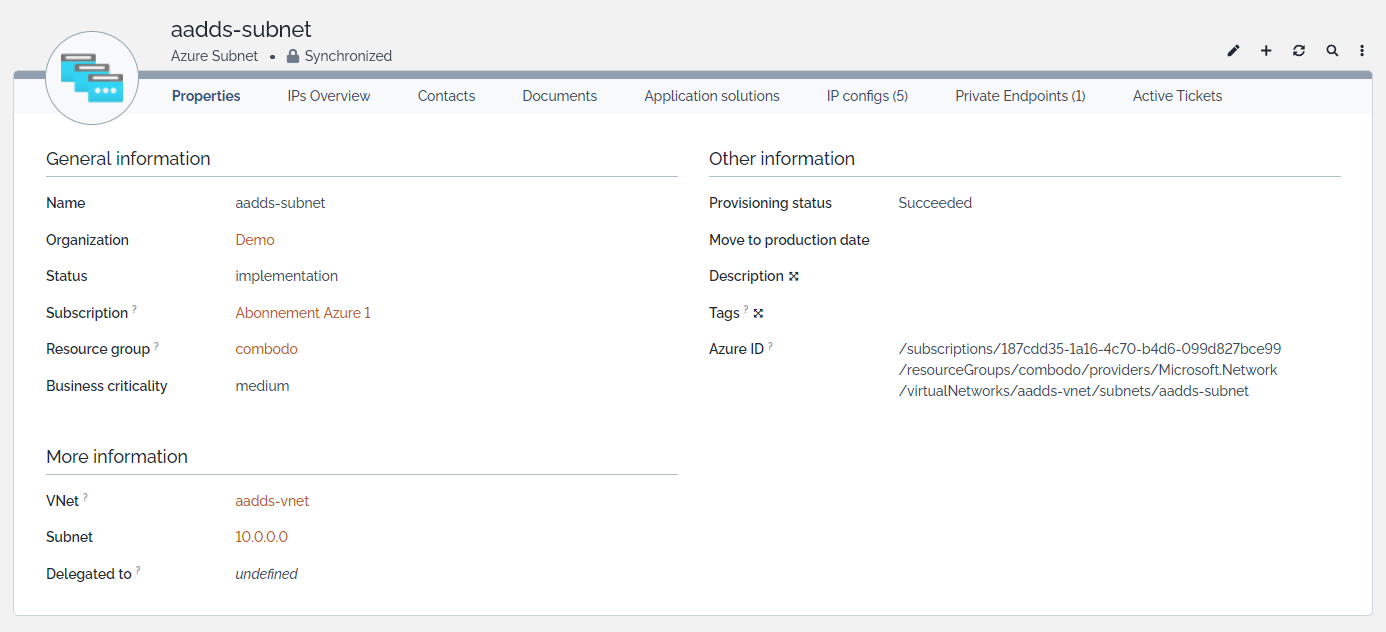
Task: Click help hint next to Subscription
Action: tap(134, 310)
